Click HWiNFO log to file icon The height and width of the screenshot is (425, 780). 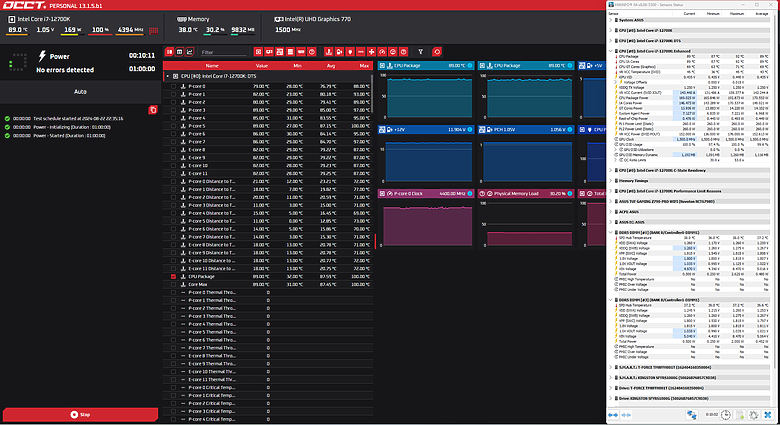740,415
